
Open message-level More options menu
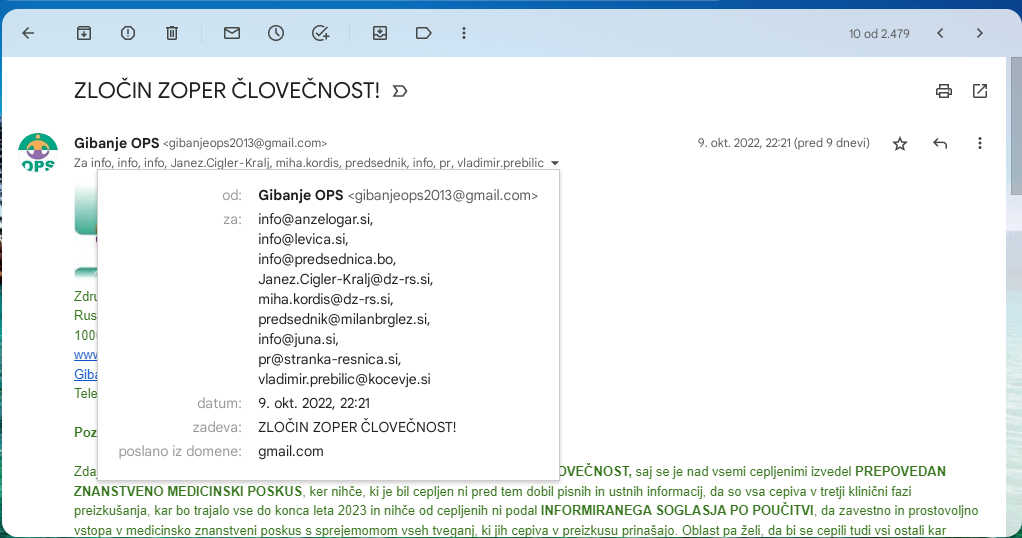click(980, 143)
